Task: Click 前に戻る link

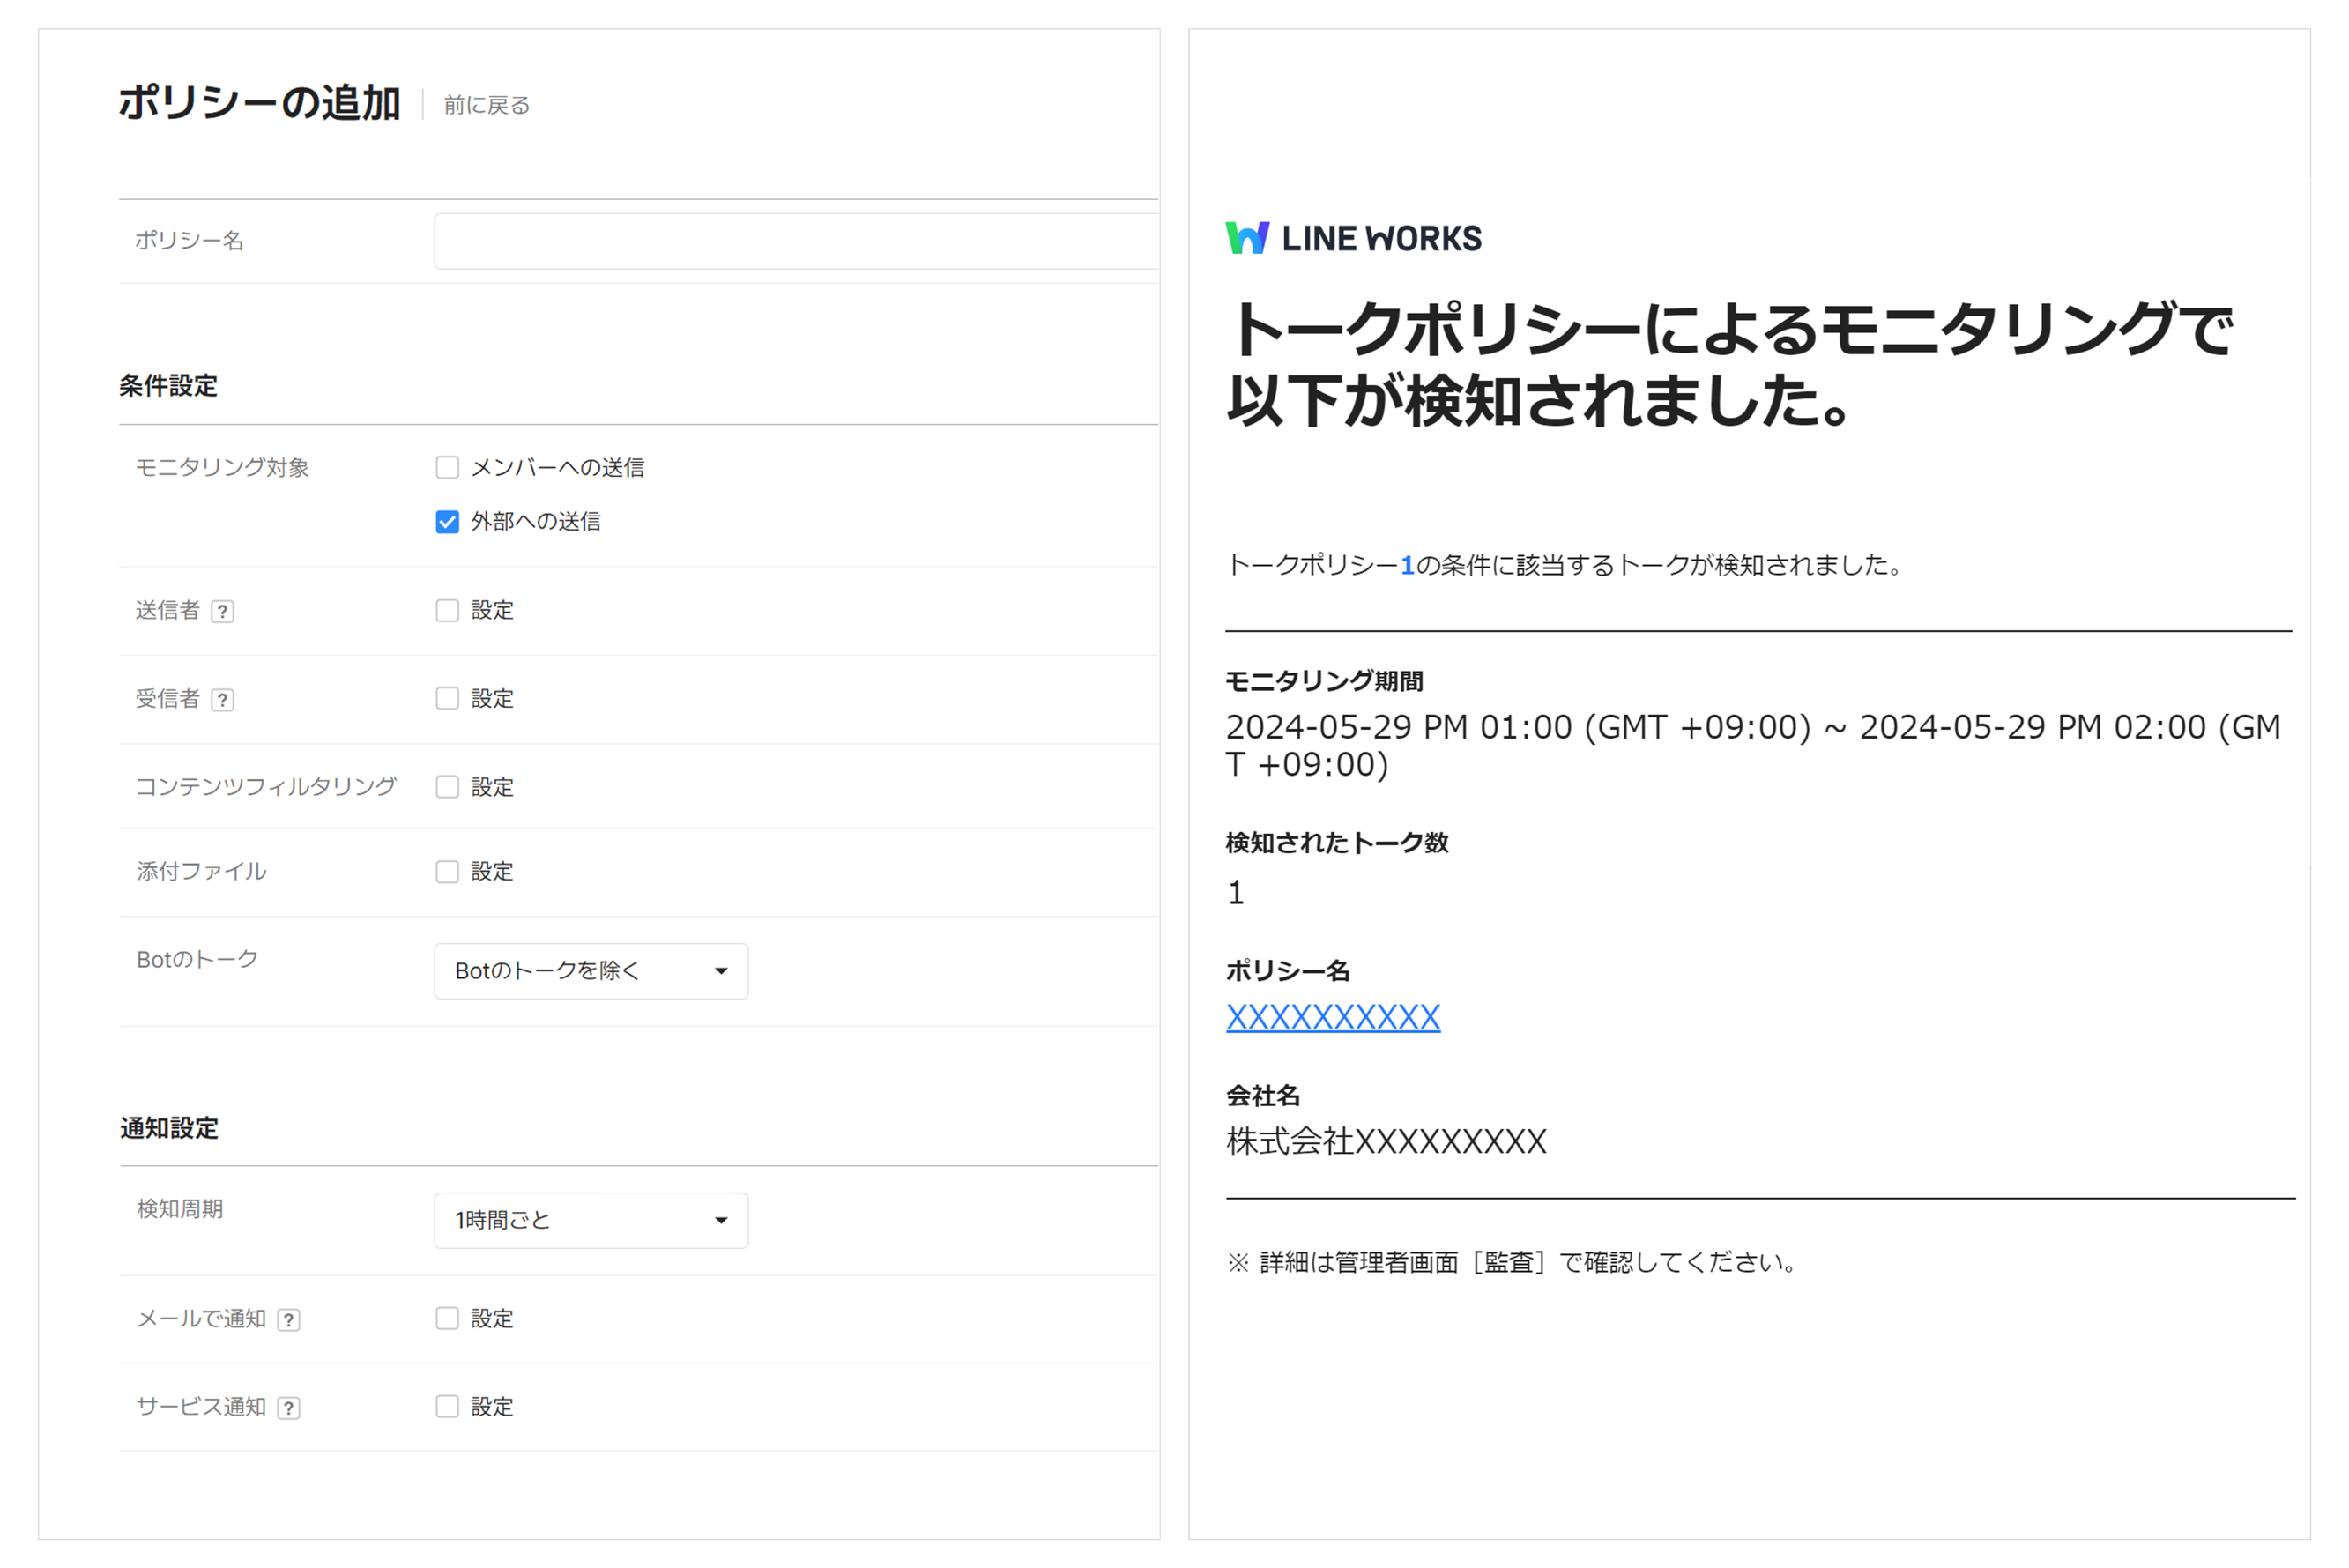Action: (x=486, y=105)
